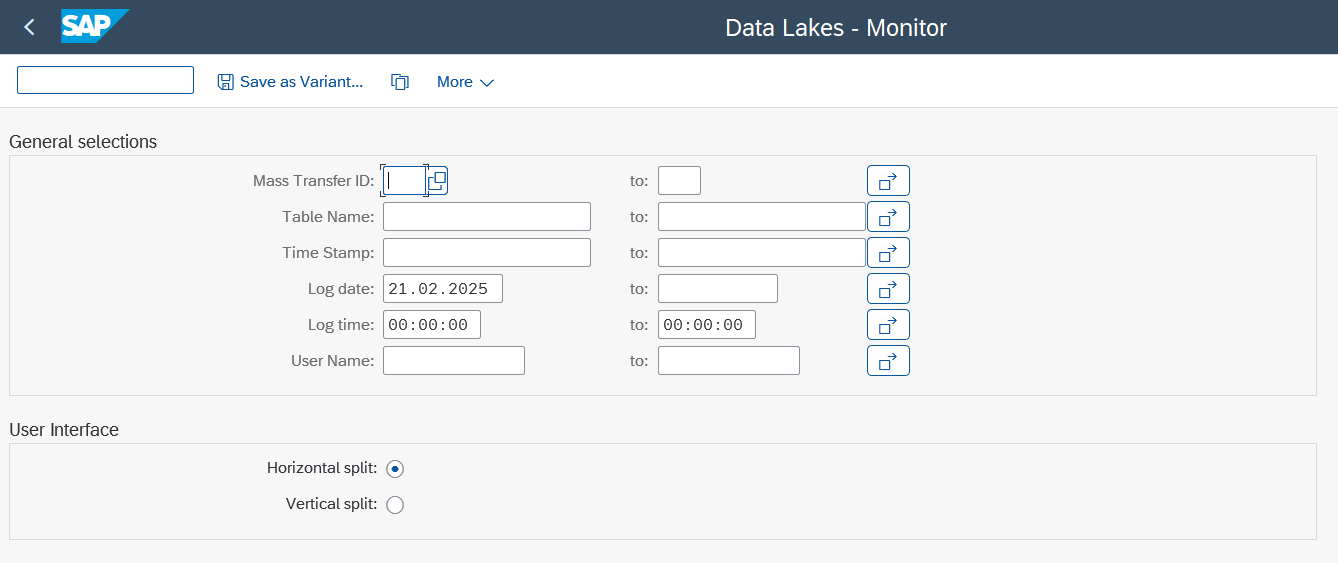Viewport: 1338px width, 563px height.
Task: Click the copy icon beside Save as Variant
Action: pos(400,82)
